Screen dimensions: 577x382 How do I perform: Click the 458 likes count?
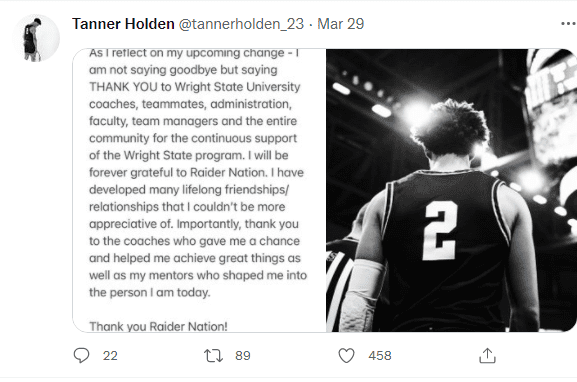tap(380, 356)
